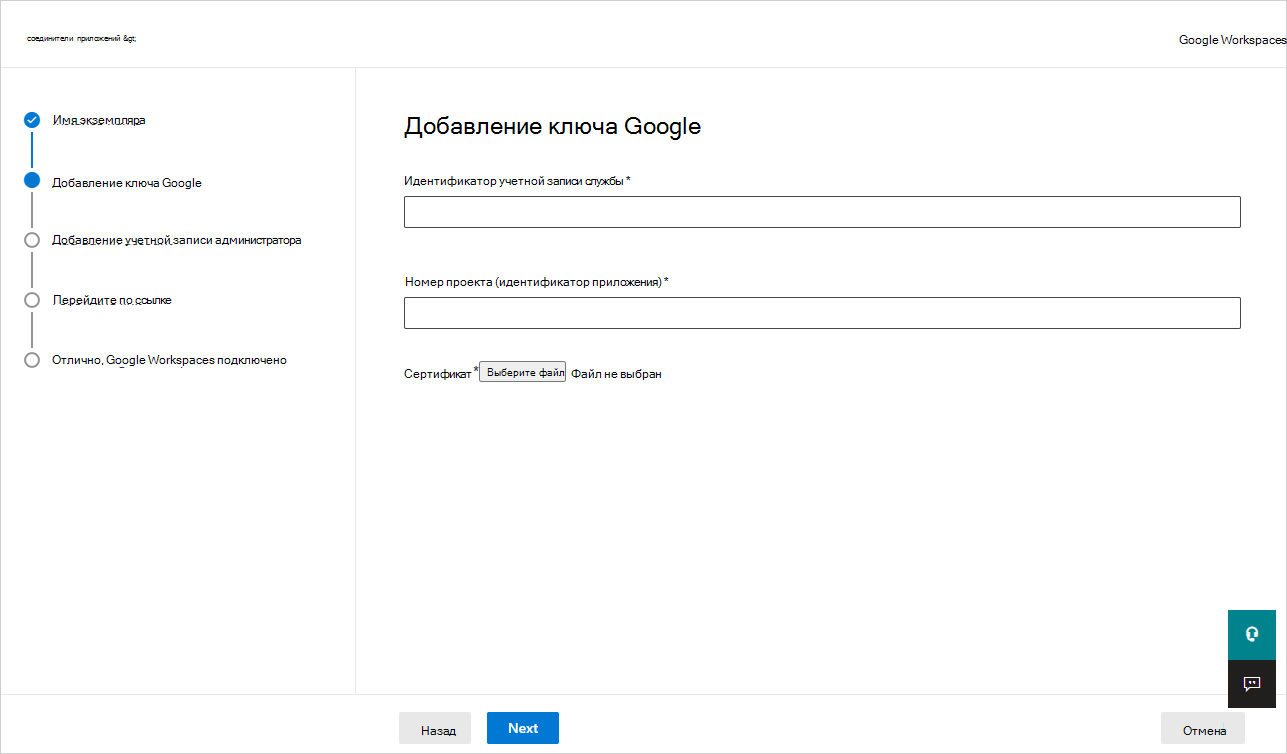This screenshot has width=1287, height=754.
Task: Click the Google Workspaces header text
Action: pyautogui.click(x=1232, y=40)
